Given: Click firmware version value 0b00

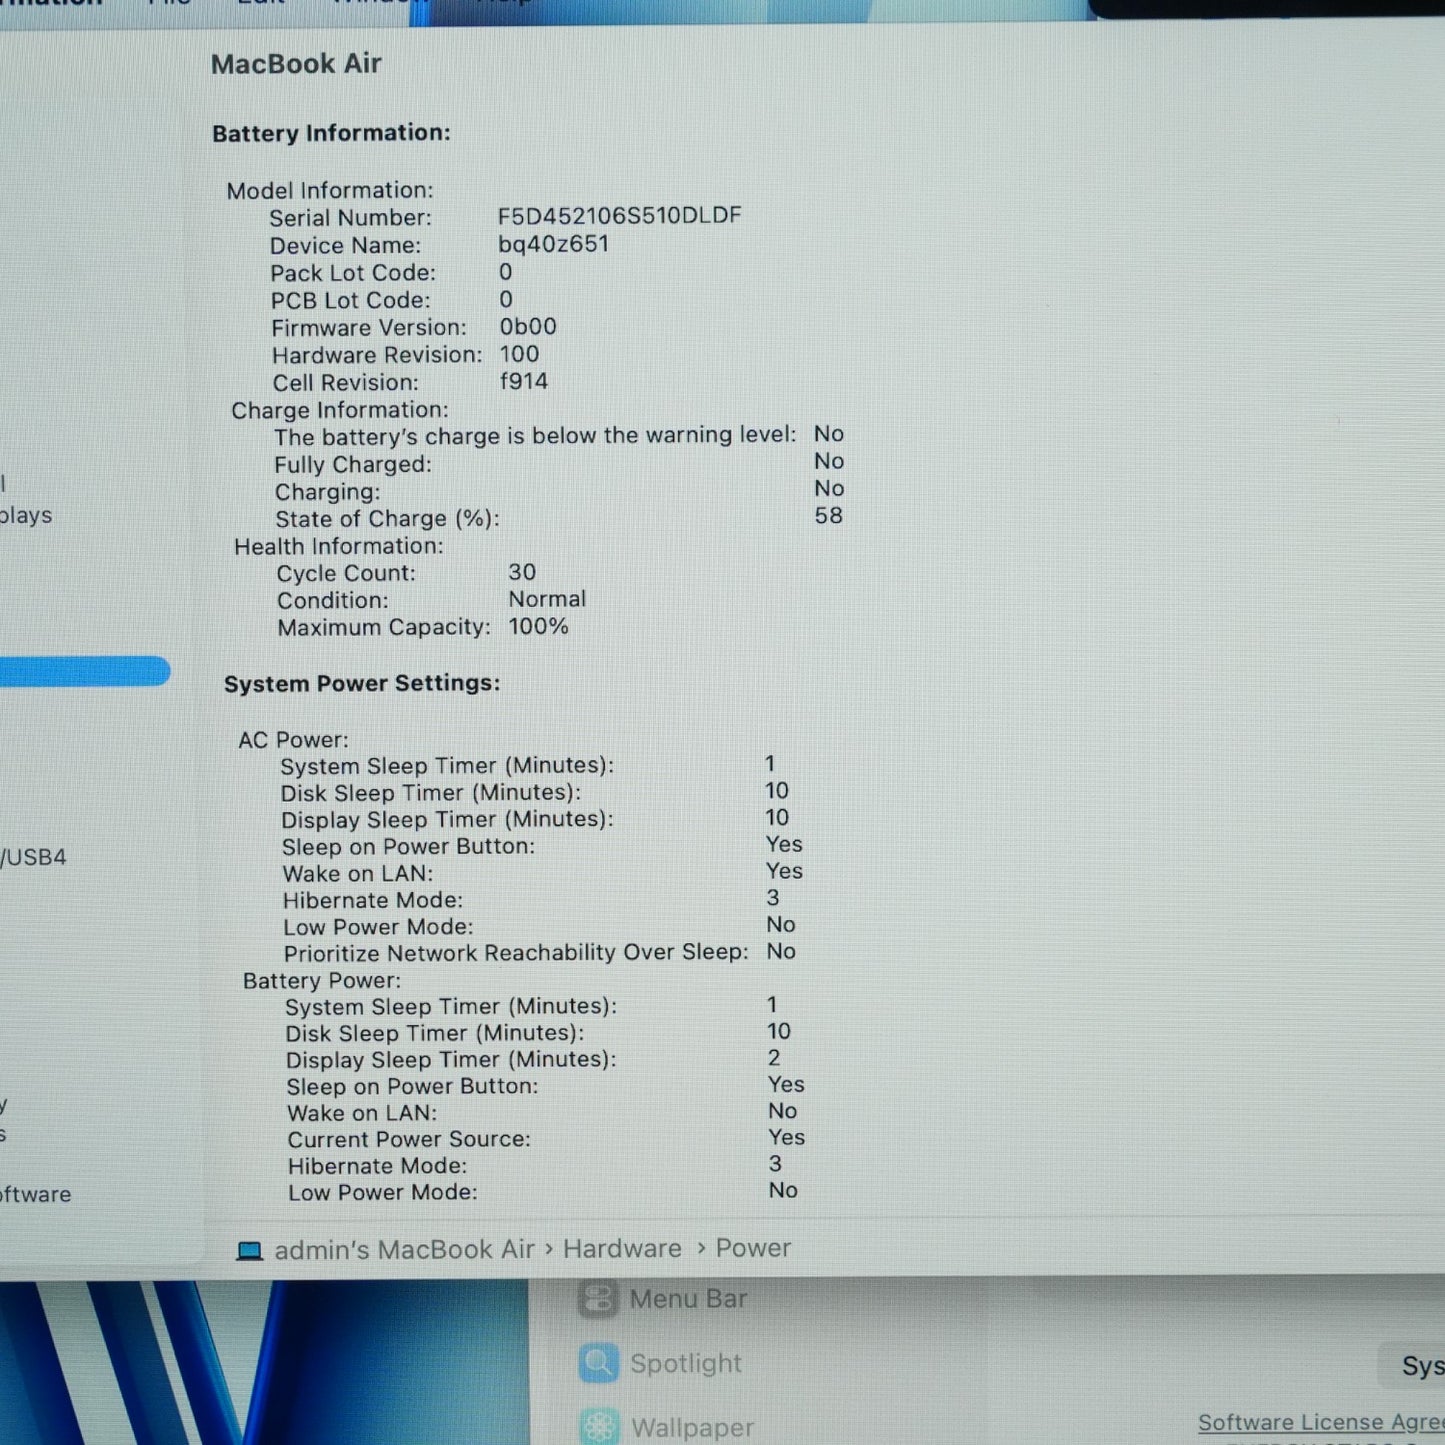Looking at the screenshot, I should (x=528, y=327).
